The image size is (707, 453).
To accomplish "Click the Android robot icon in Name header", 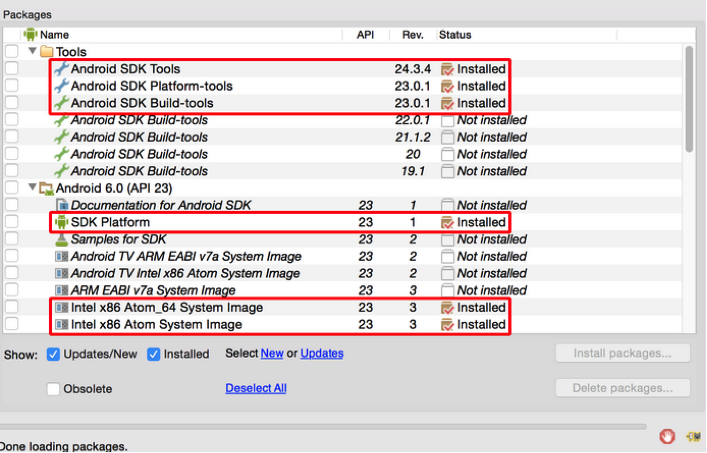I will [x=30, y=34].
